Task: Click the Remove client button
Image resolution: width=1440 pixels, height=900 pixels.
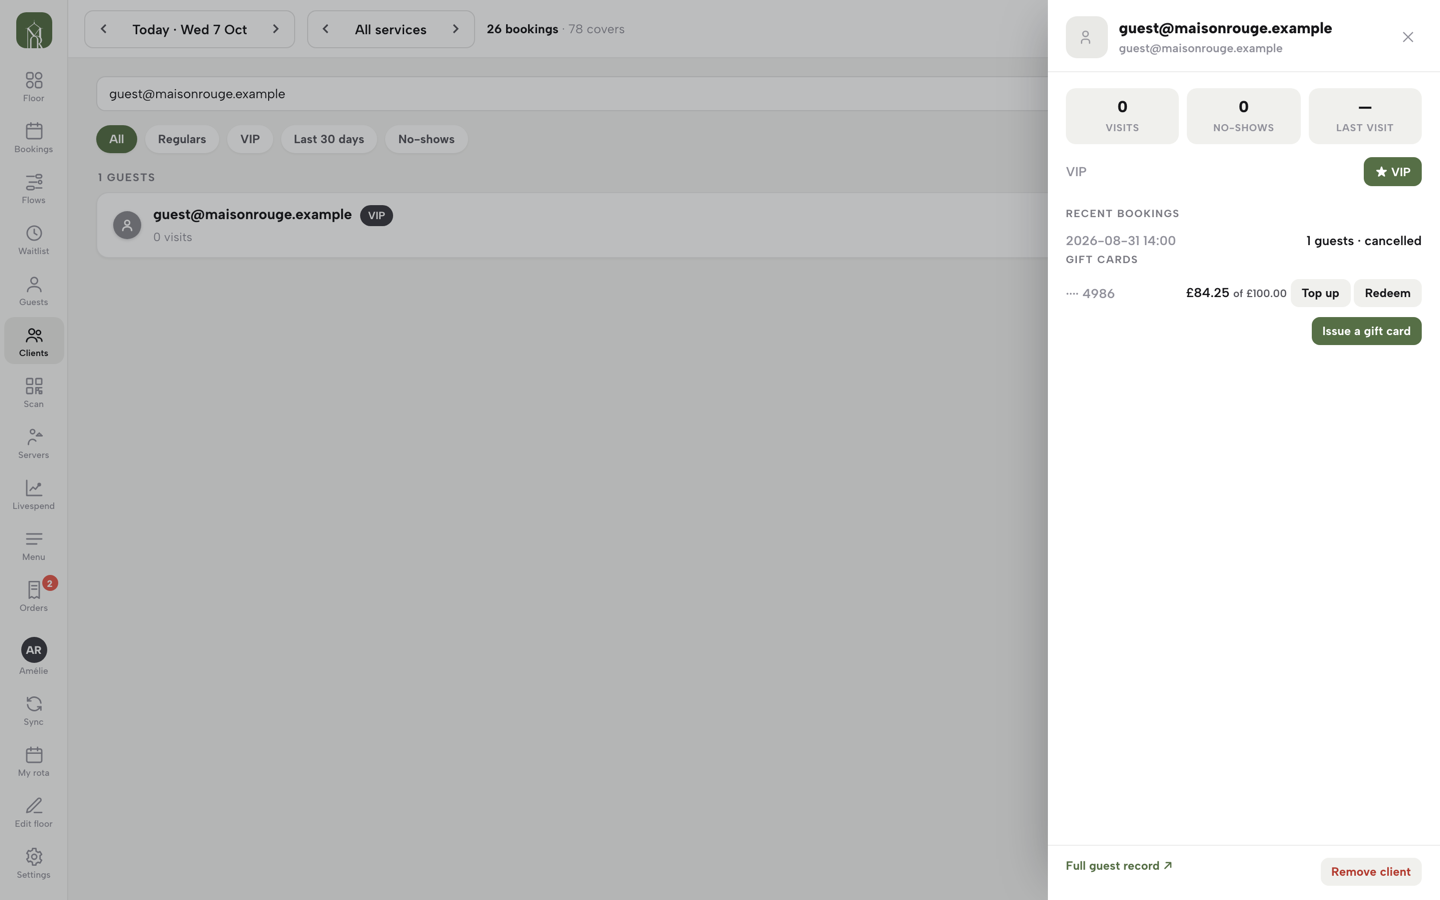Action: pyautogui.click(x=1370, y=872)
